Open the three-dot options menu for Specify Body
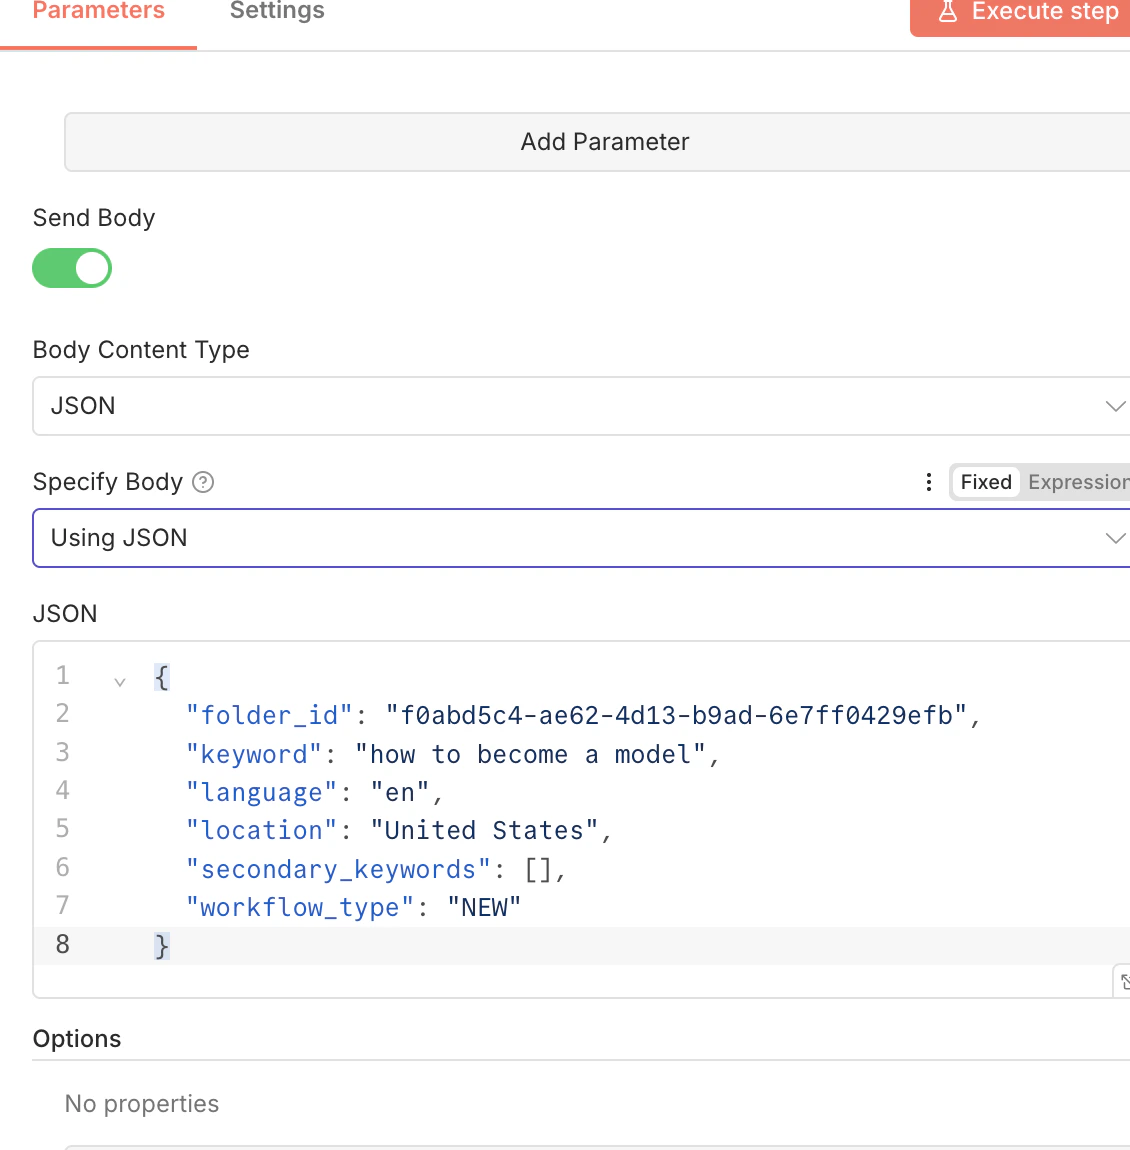Viewport: 1130px width, 1150px height. 928,482
